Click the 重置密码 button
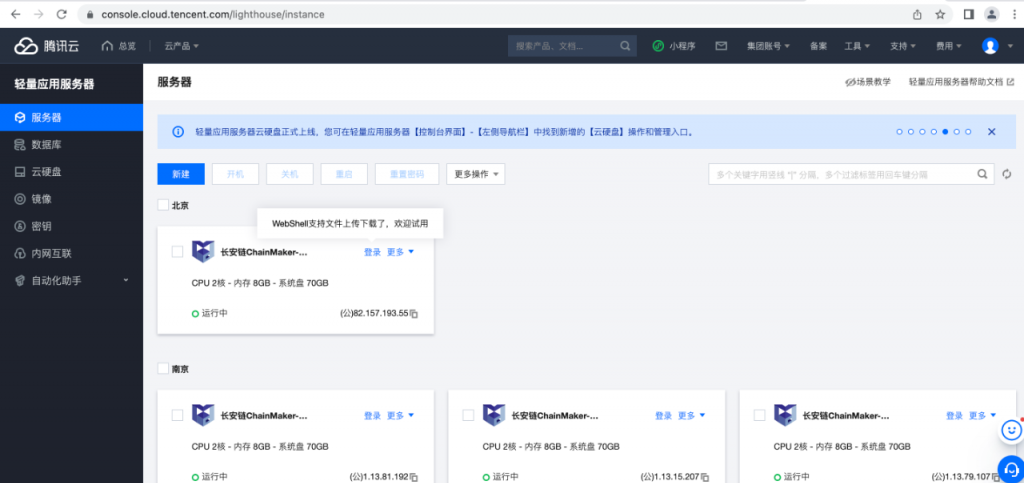This screenshot has height=483, width=1024. [x=407, y=174]
